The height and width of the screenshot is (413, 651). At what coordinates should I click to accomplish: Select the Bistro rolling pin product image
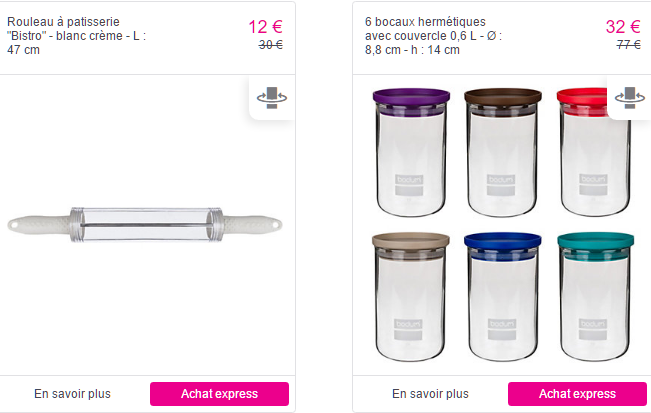[x=145, y=225]
